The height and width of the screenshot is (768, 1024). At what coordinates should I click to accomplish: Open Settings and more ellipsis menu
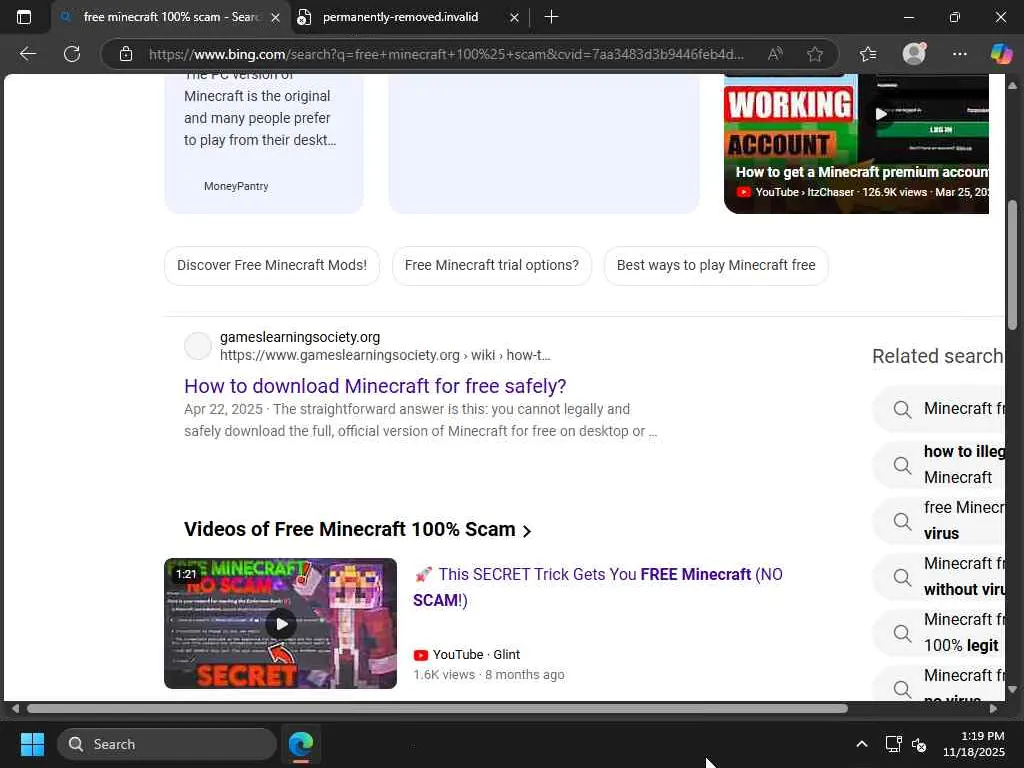tap(959, 54)
